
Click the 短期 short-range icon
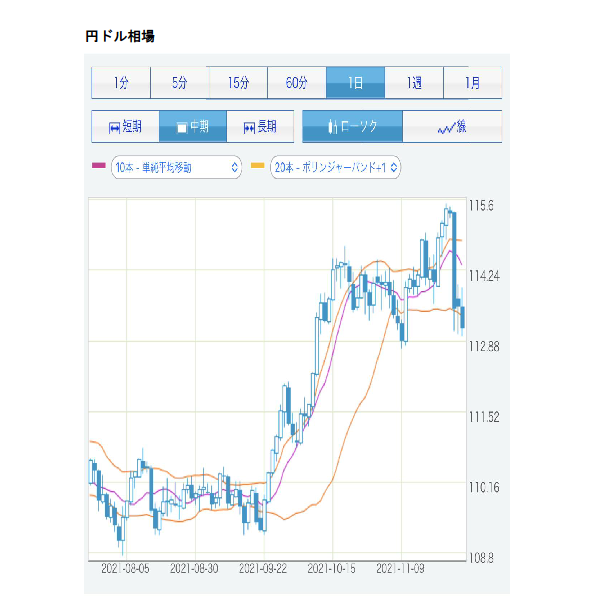tap(114, 128)
